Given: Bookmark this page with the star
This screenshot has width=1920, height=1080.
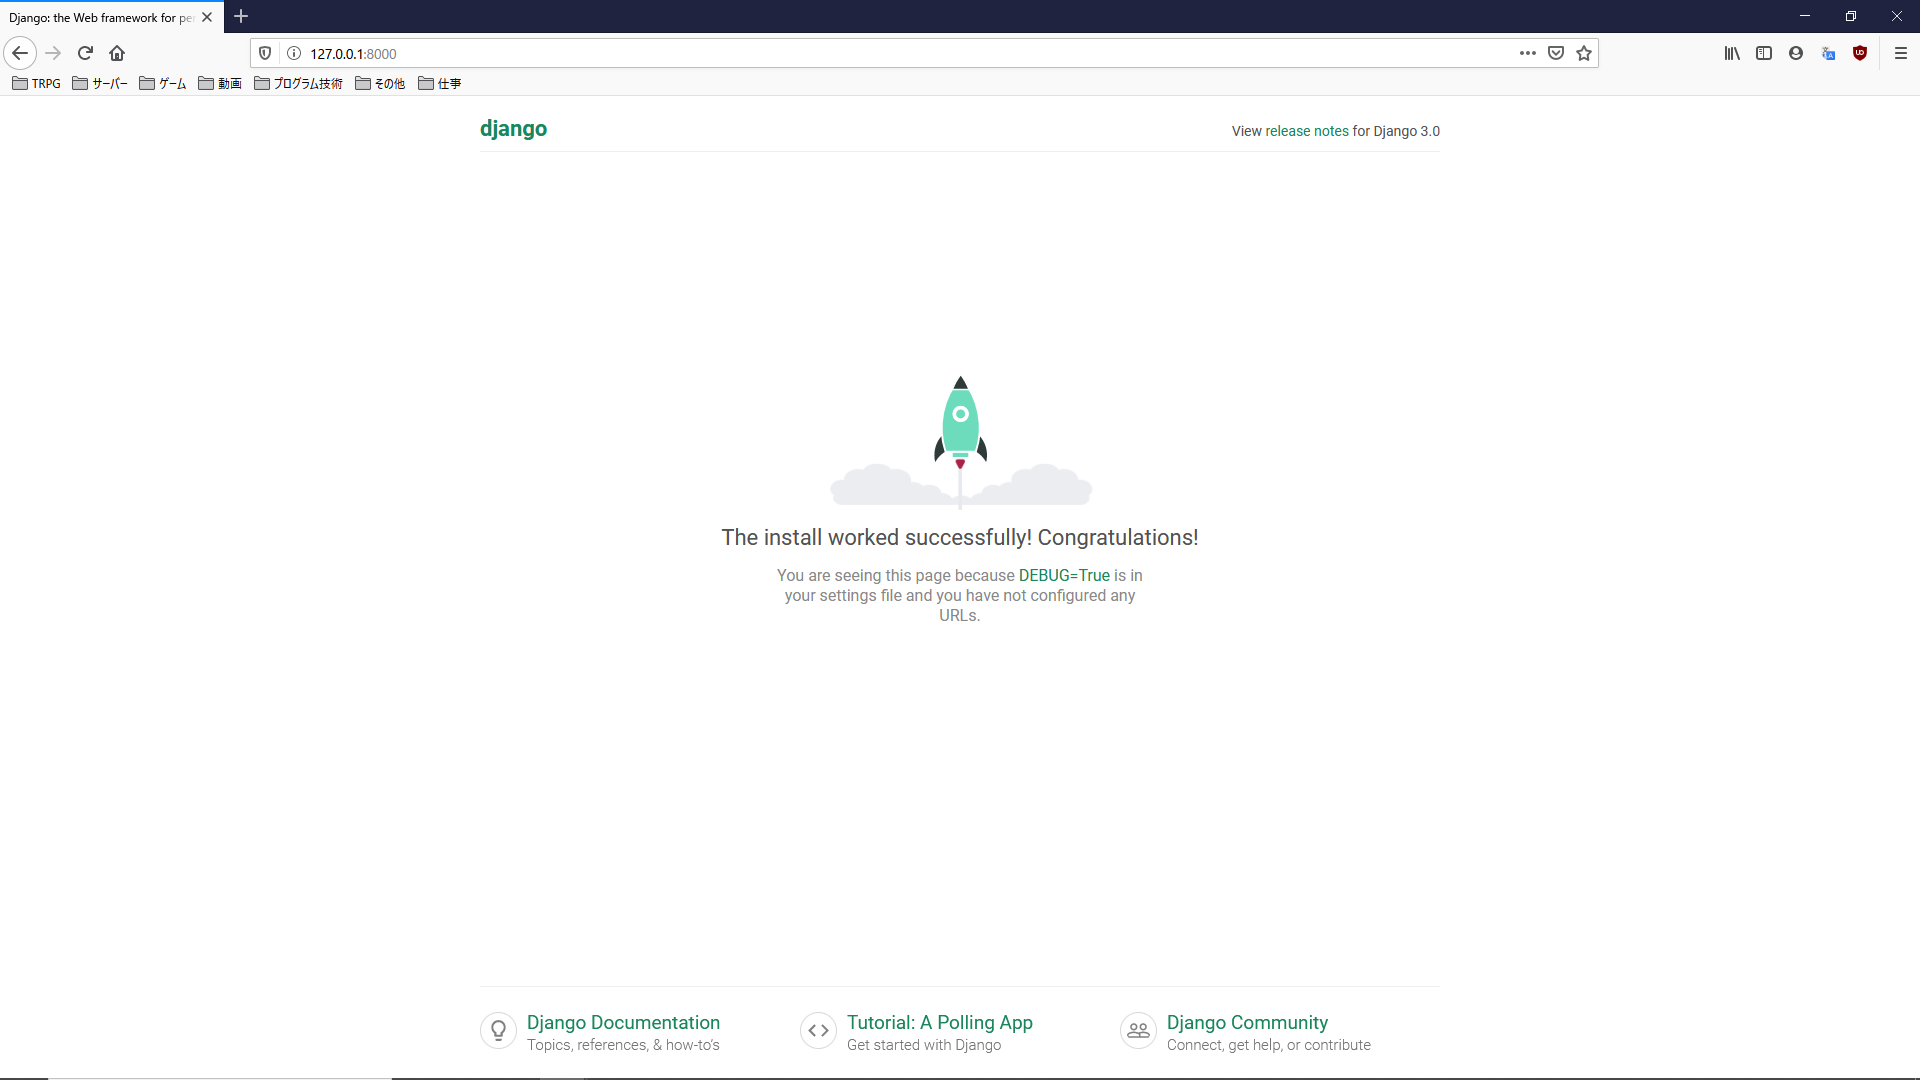Looking at the screenshot, I should click(x=1584, y=53).
